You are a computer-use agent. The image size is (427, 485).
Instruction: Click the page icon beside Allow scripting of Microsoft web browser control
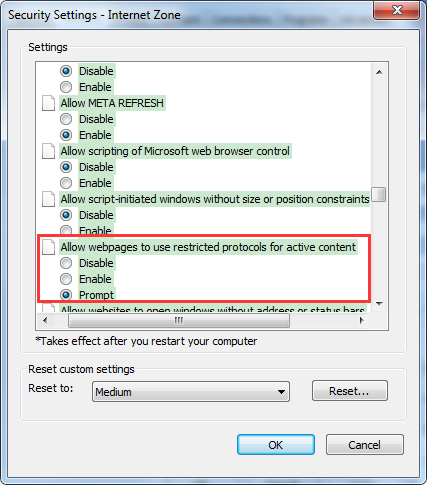(x=48, y=151)
